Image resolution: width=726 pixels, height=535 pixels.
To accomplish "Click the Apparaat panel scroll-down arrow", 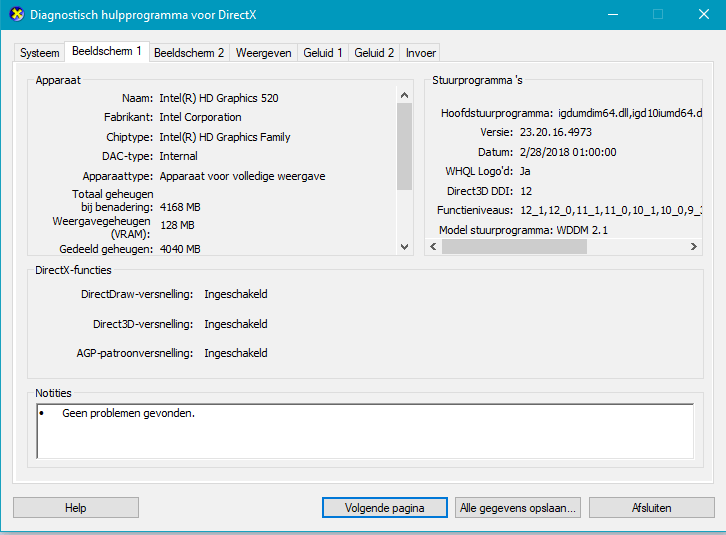I will [x=404, y=247].
